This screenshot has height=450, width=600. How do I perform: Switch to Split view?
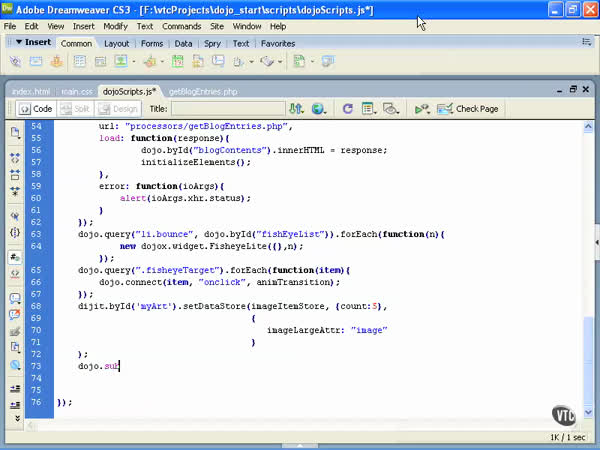click(81, 108)
